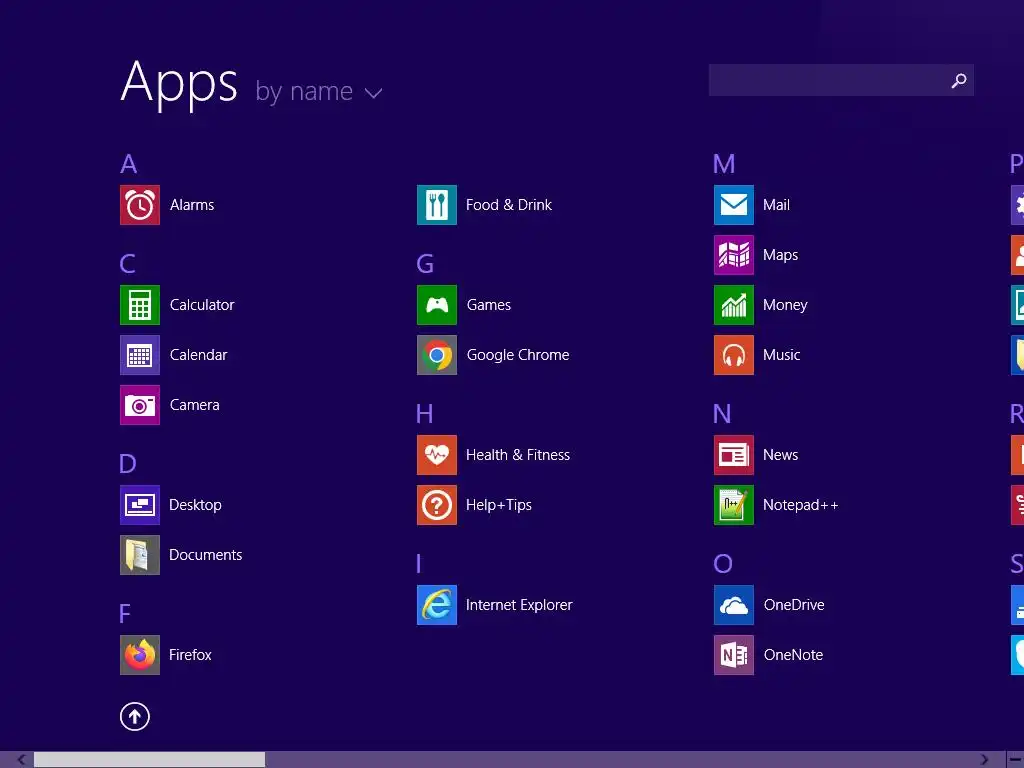Viewport: 1024px width, 768px height.
Task: Open the Alarms app tile
Action: click(x=140, y=205)
